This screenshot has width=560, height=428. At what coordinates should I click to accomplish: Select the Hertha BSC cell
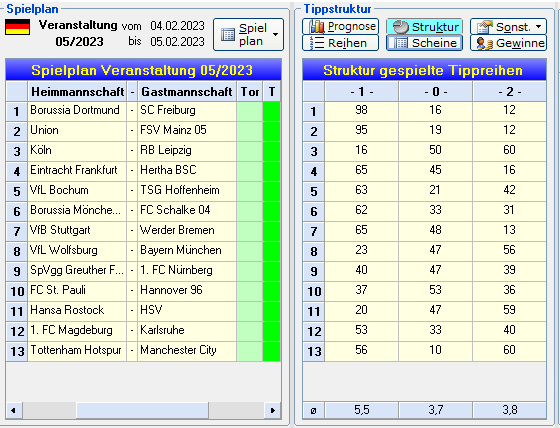(187, 171)
